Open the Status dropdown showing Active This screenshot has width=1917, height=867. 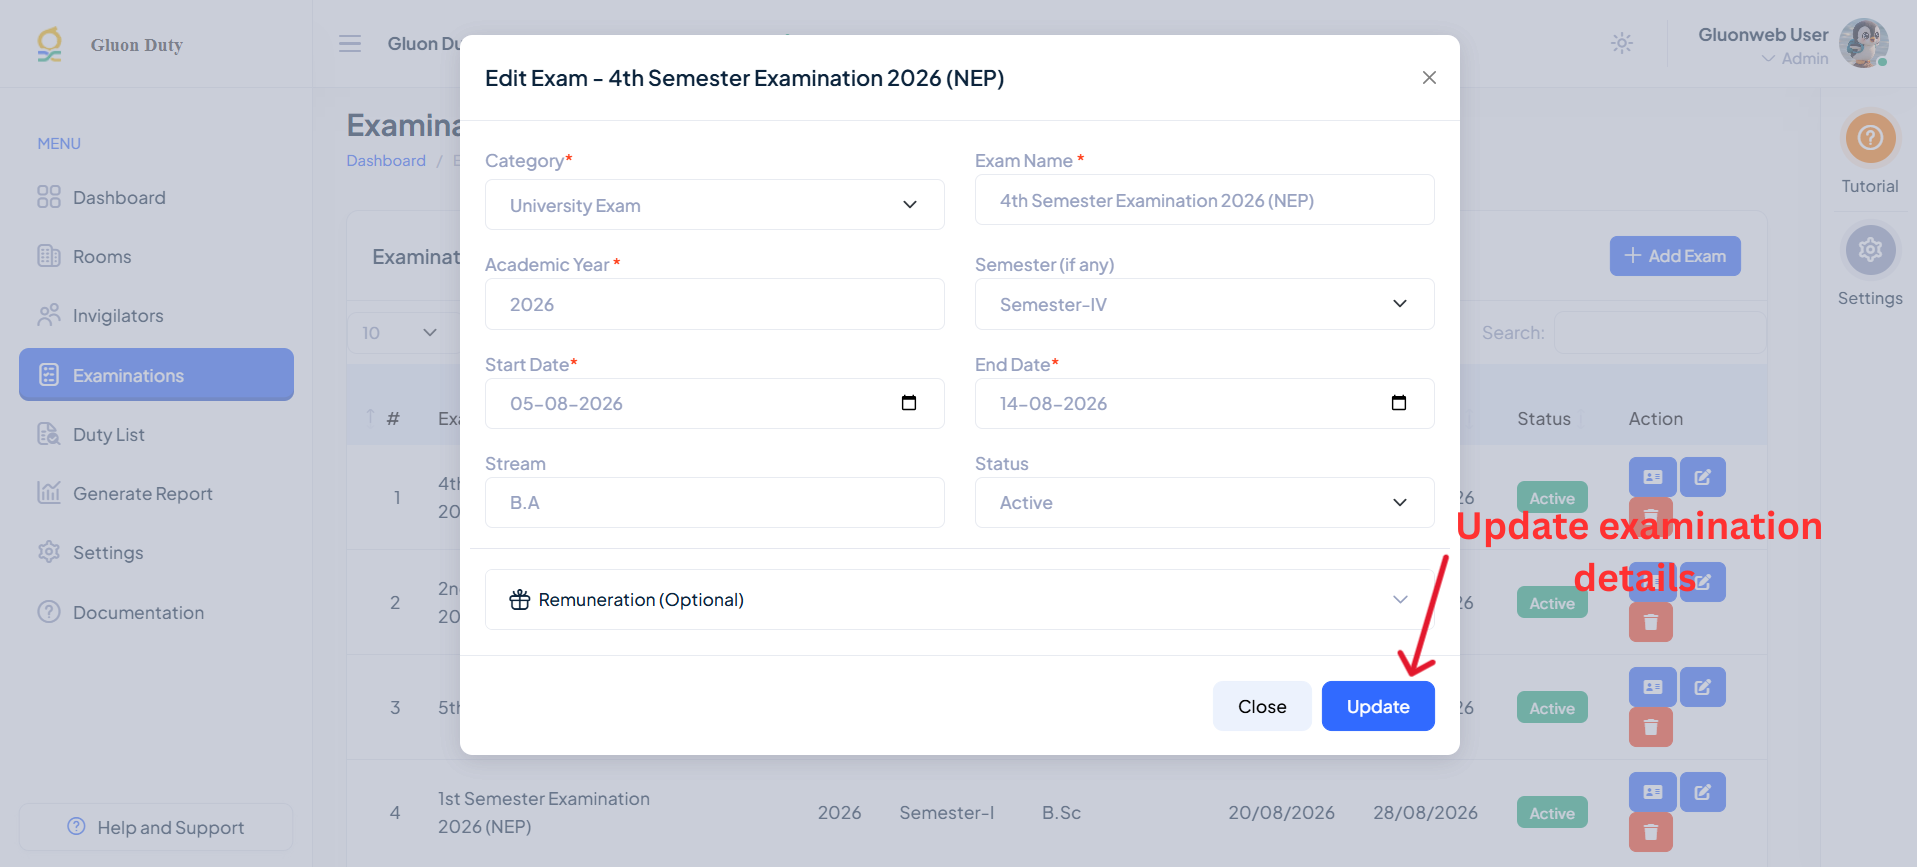[x=1204, y=502]
